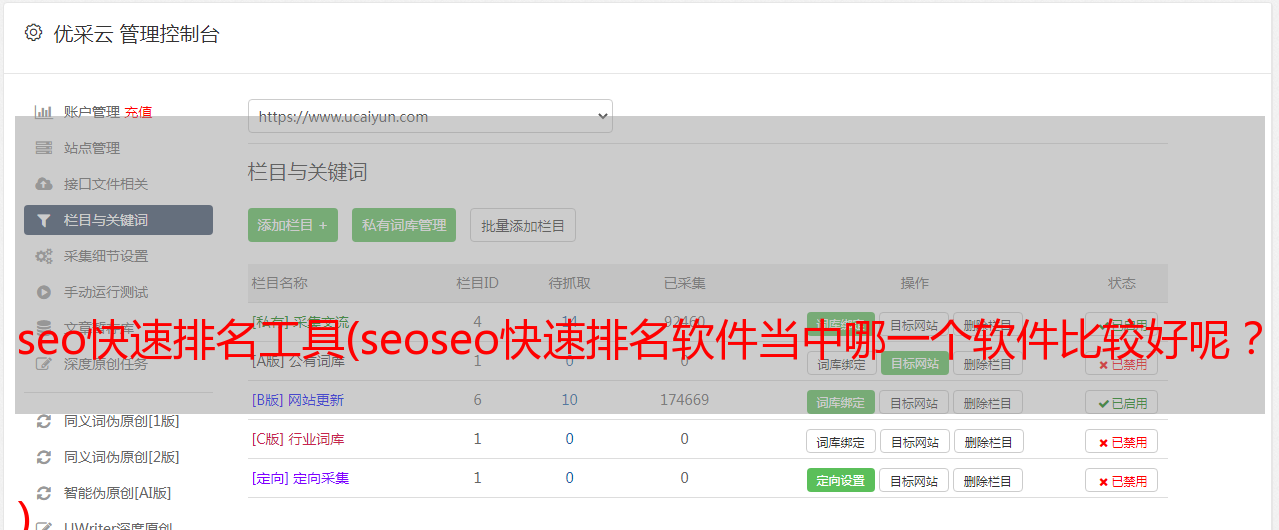
Task: Click the gears icon beside 采集细节设置
Action: click(x=43, y=256)
